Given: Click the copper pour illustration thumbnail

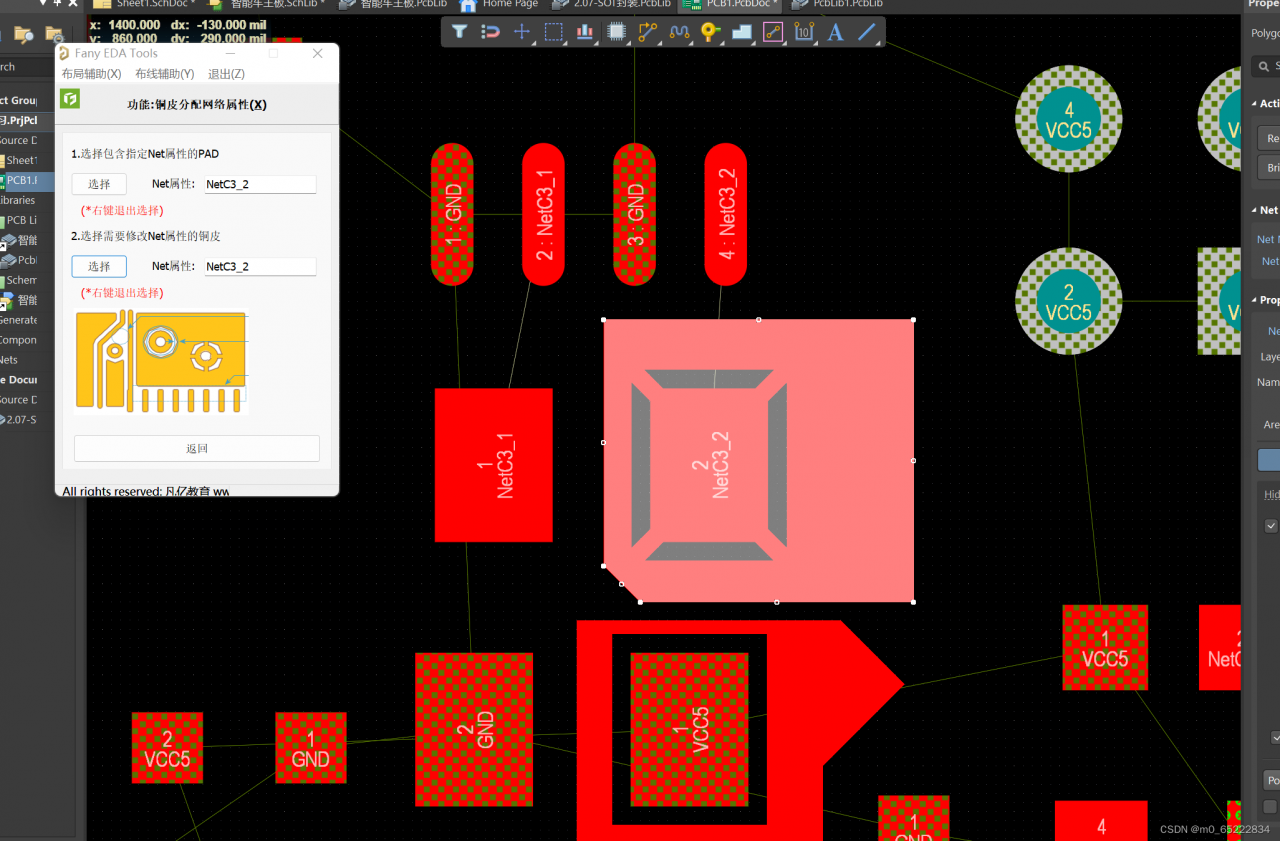Looking at the screenshot, I should click(x=161, y=360).
